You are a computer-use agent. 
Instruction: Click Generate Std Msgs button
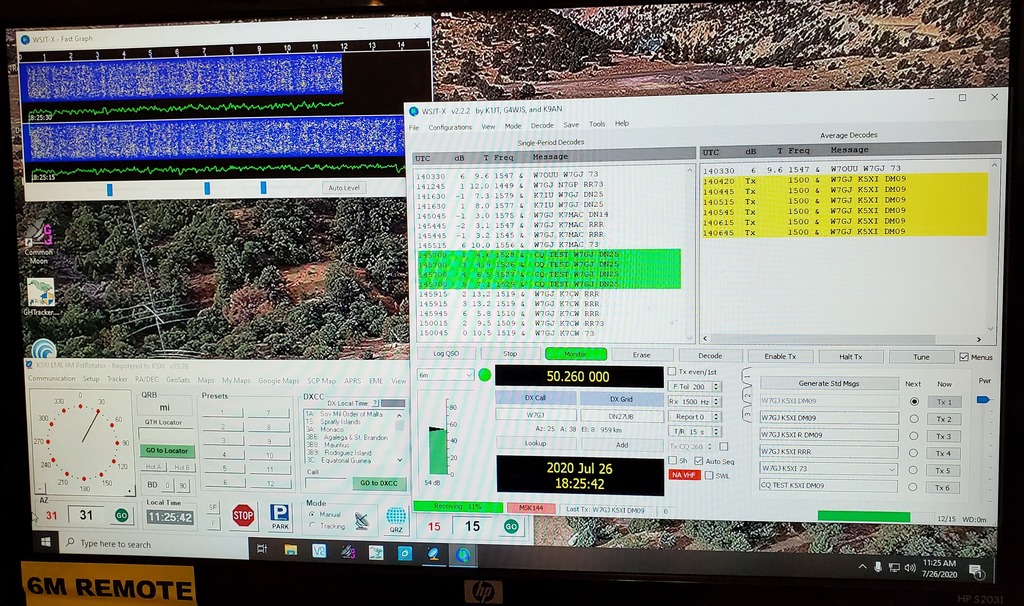click(828, 383)
